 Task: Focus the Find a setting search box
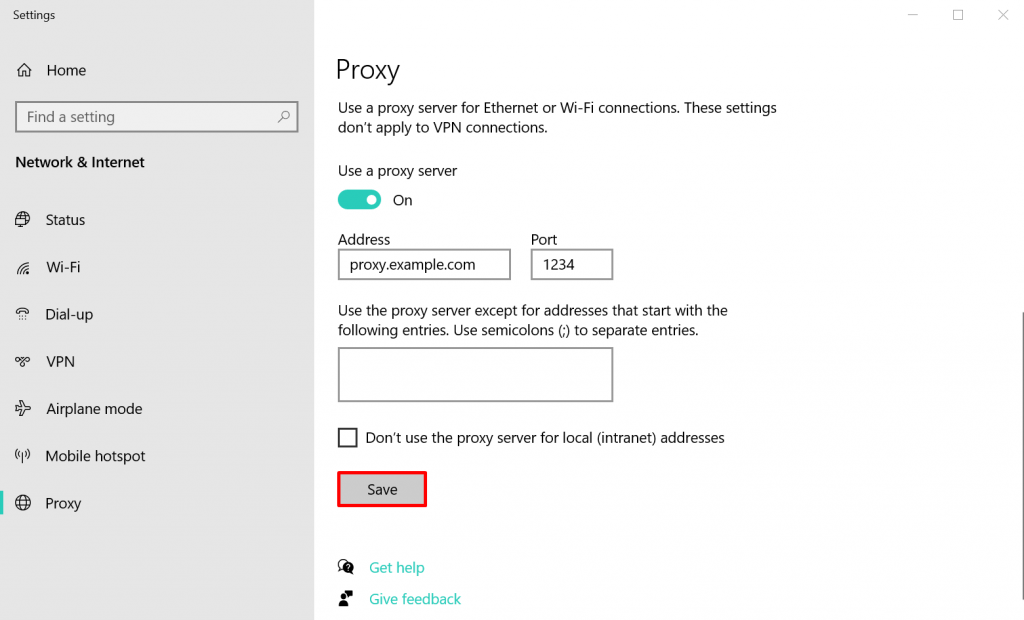pos(145,117)
